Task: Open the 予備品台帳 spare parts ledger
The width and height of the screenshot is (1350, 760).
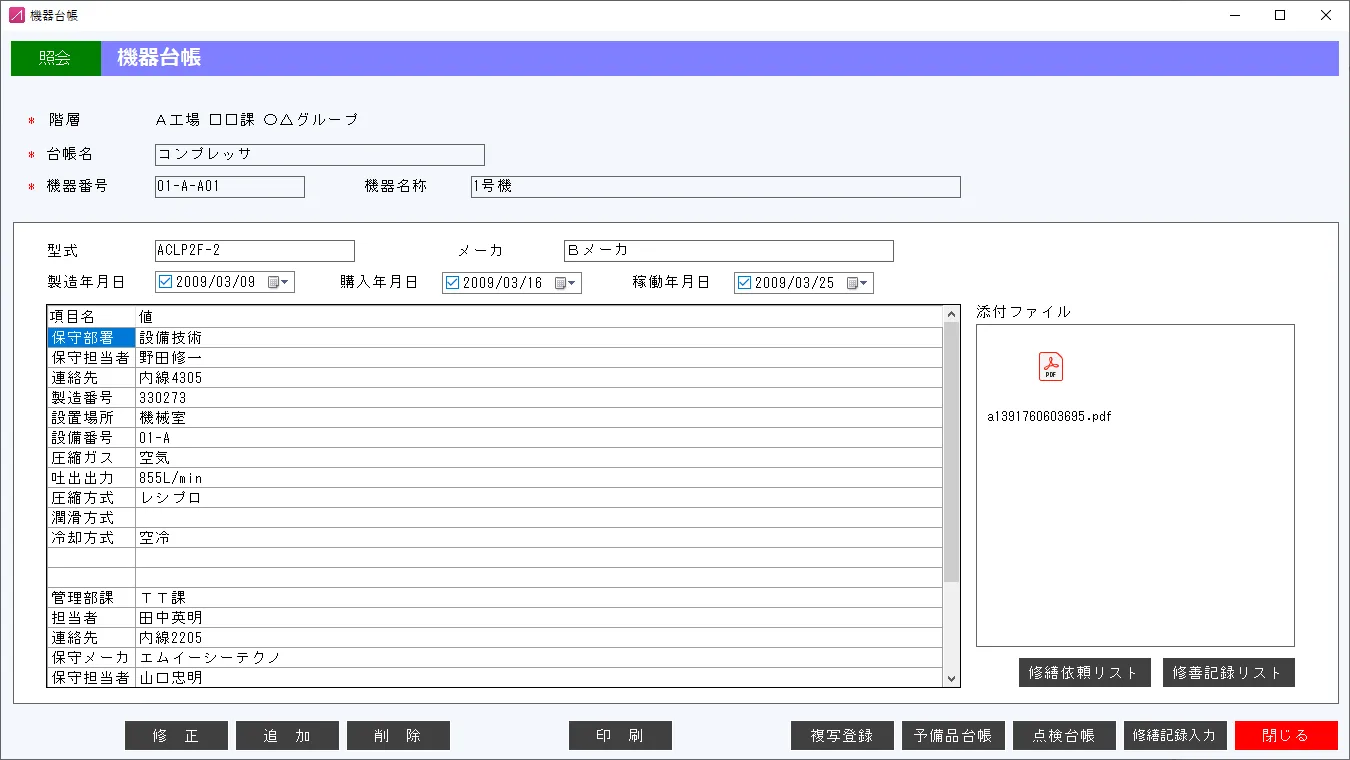Action: coord(953,735)
